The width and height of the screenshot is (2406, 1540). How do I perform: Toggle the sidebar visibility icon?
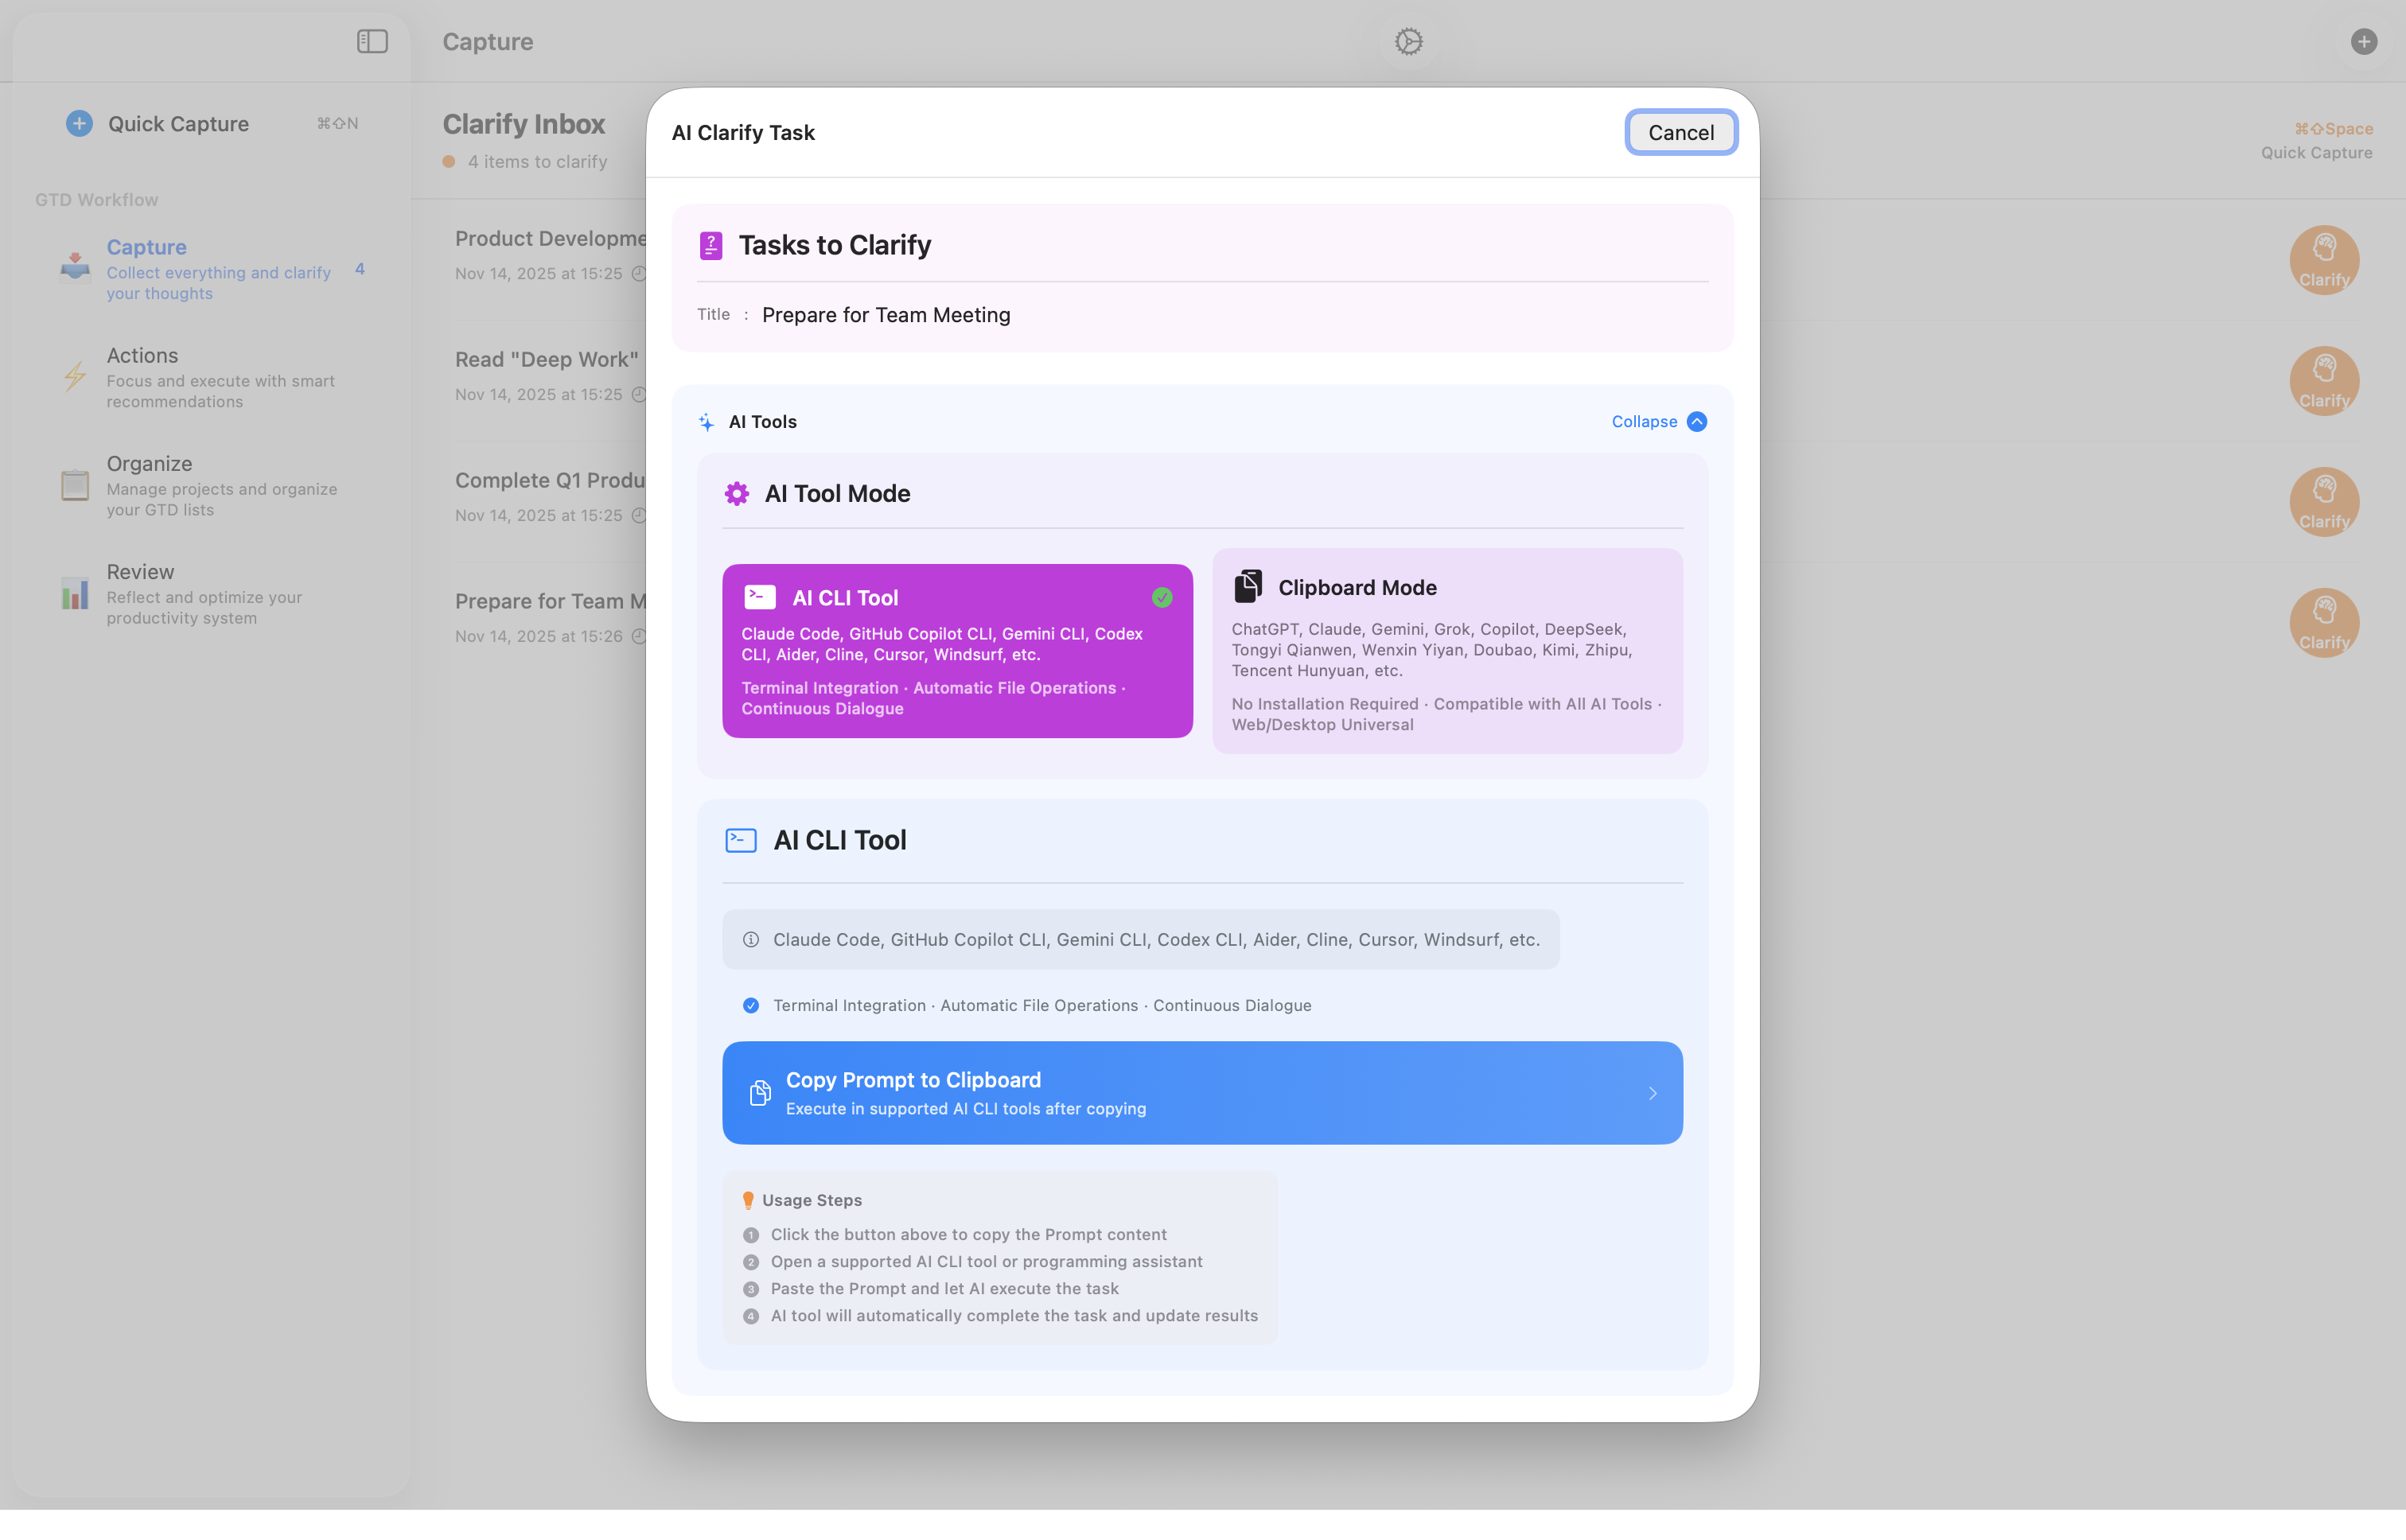pyautogui.click(x=372, y=41)
